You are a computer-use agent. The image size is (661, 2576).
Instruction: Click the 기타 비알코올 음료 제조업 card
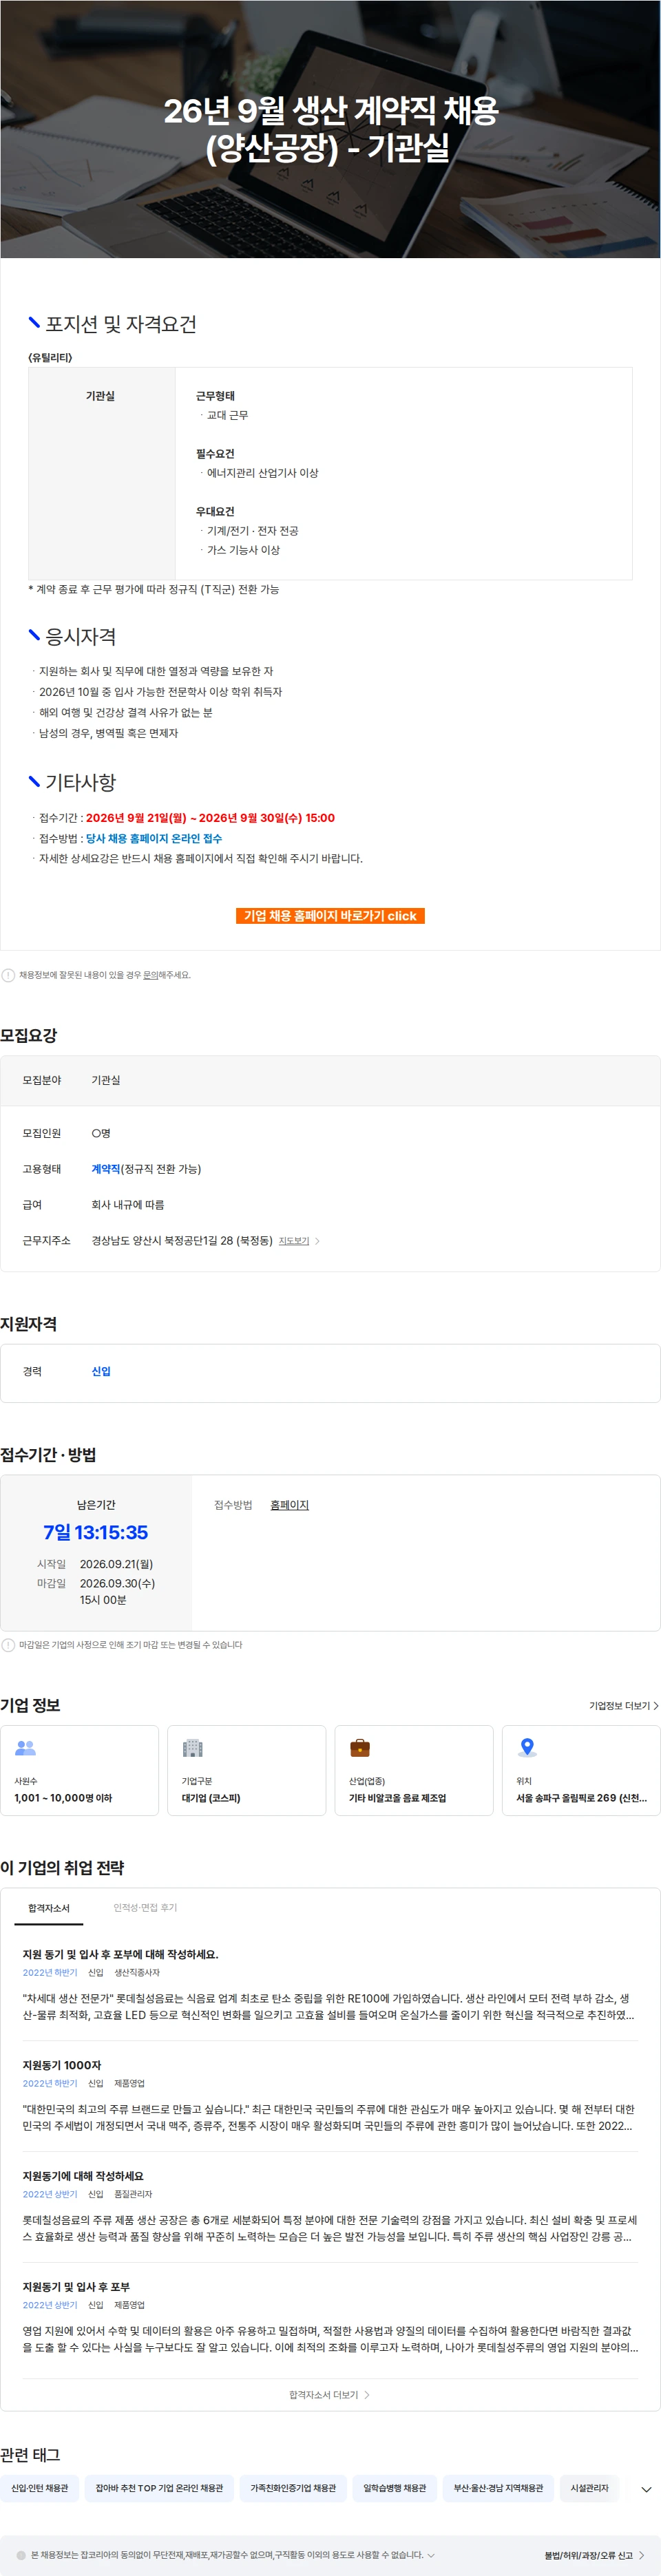[x=414, y=1770]
